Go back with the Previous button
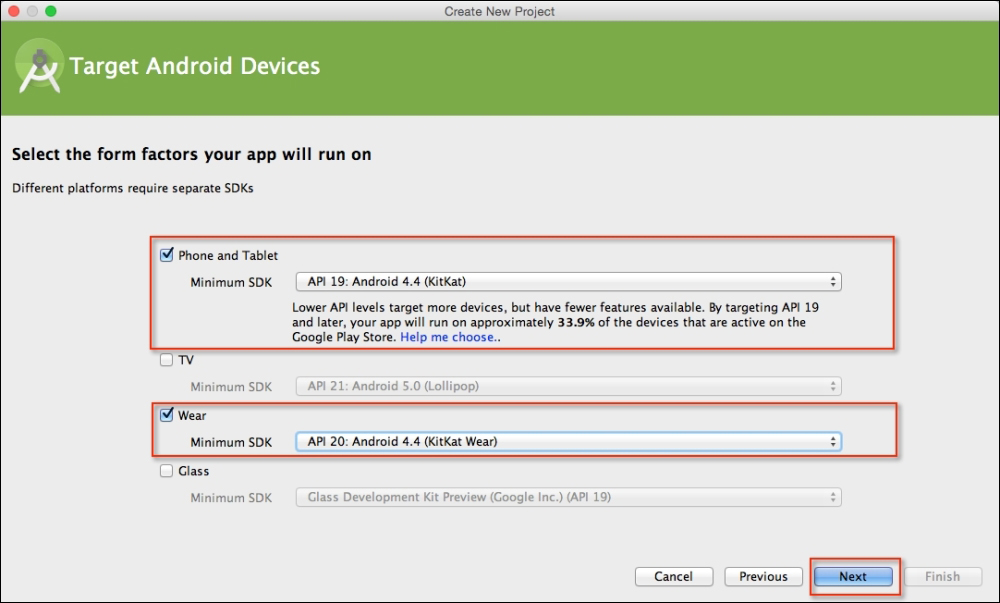The image size is (1000, 603). (x=763, y=576)
